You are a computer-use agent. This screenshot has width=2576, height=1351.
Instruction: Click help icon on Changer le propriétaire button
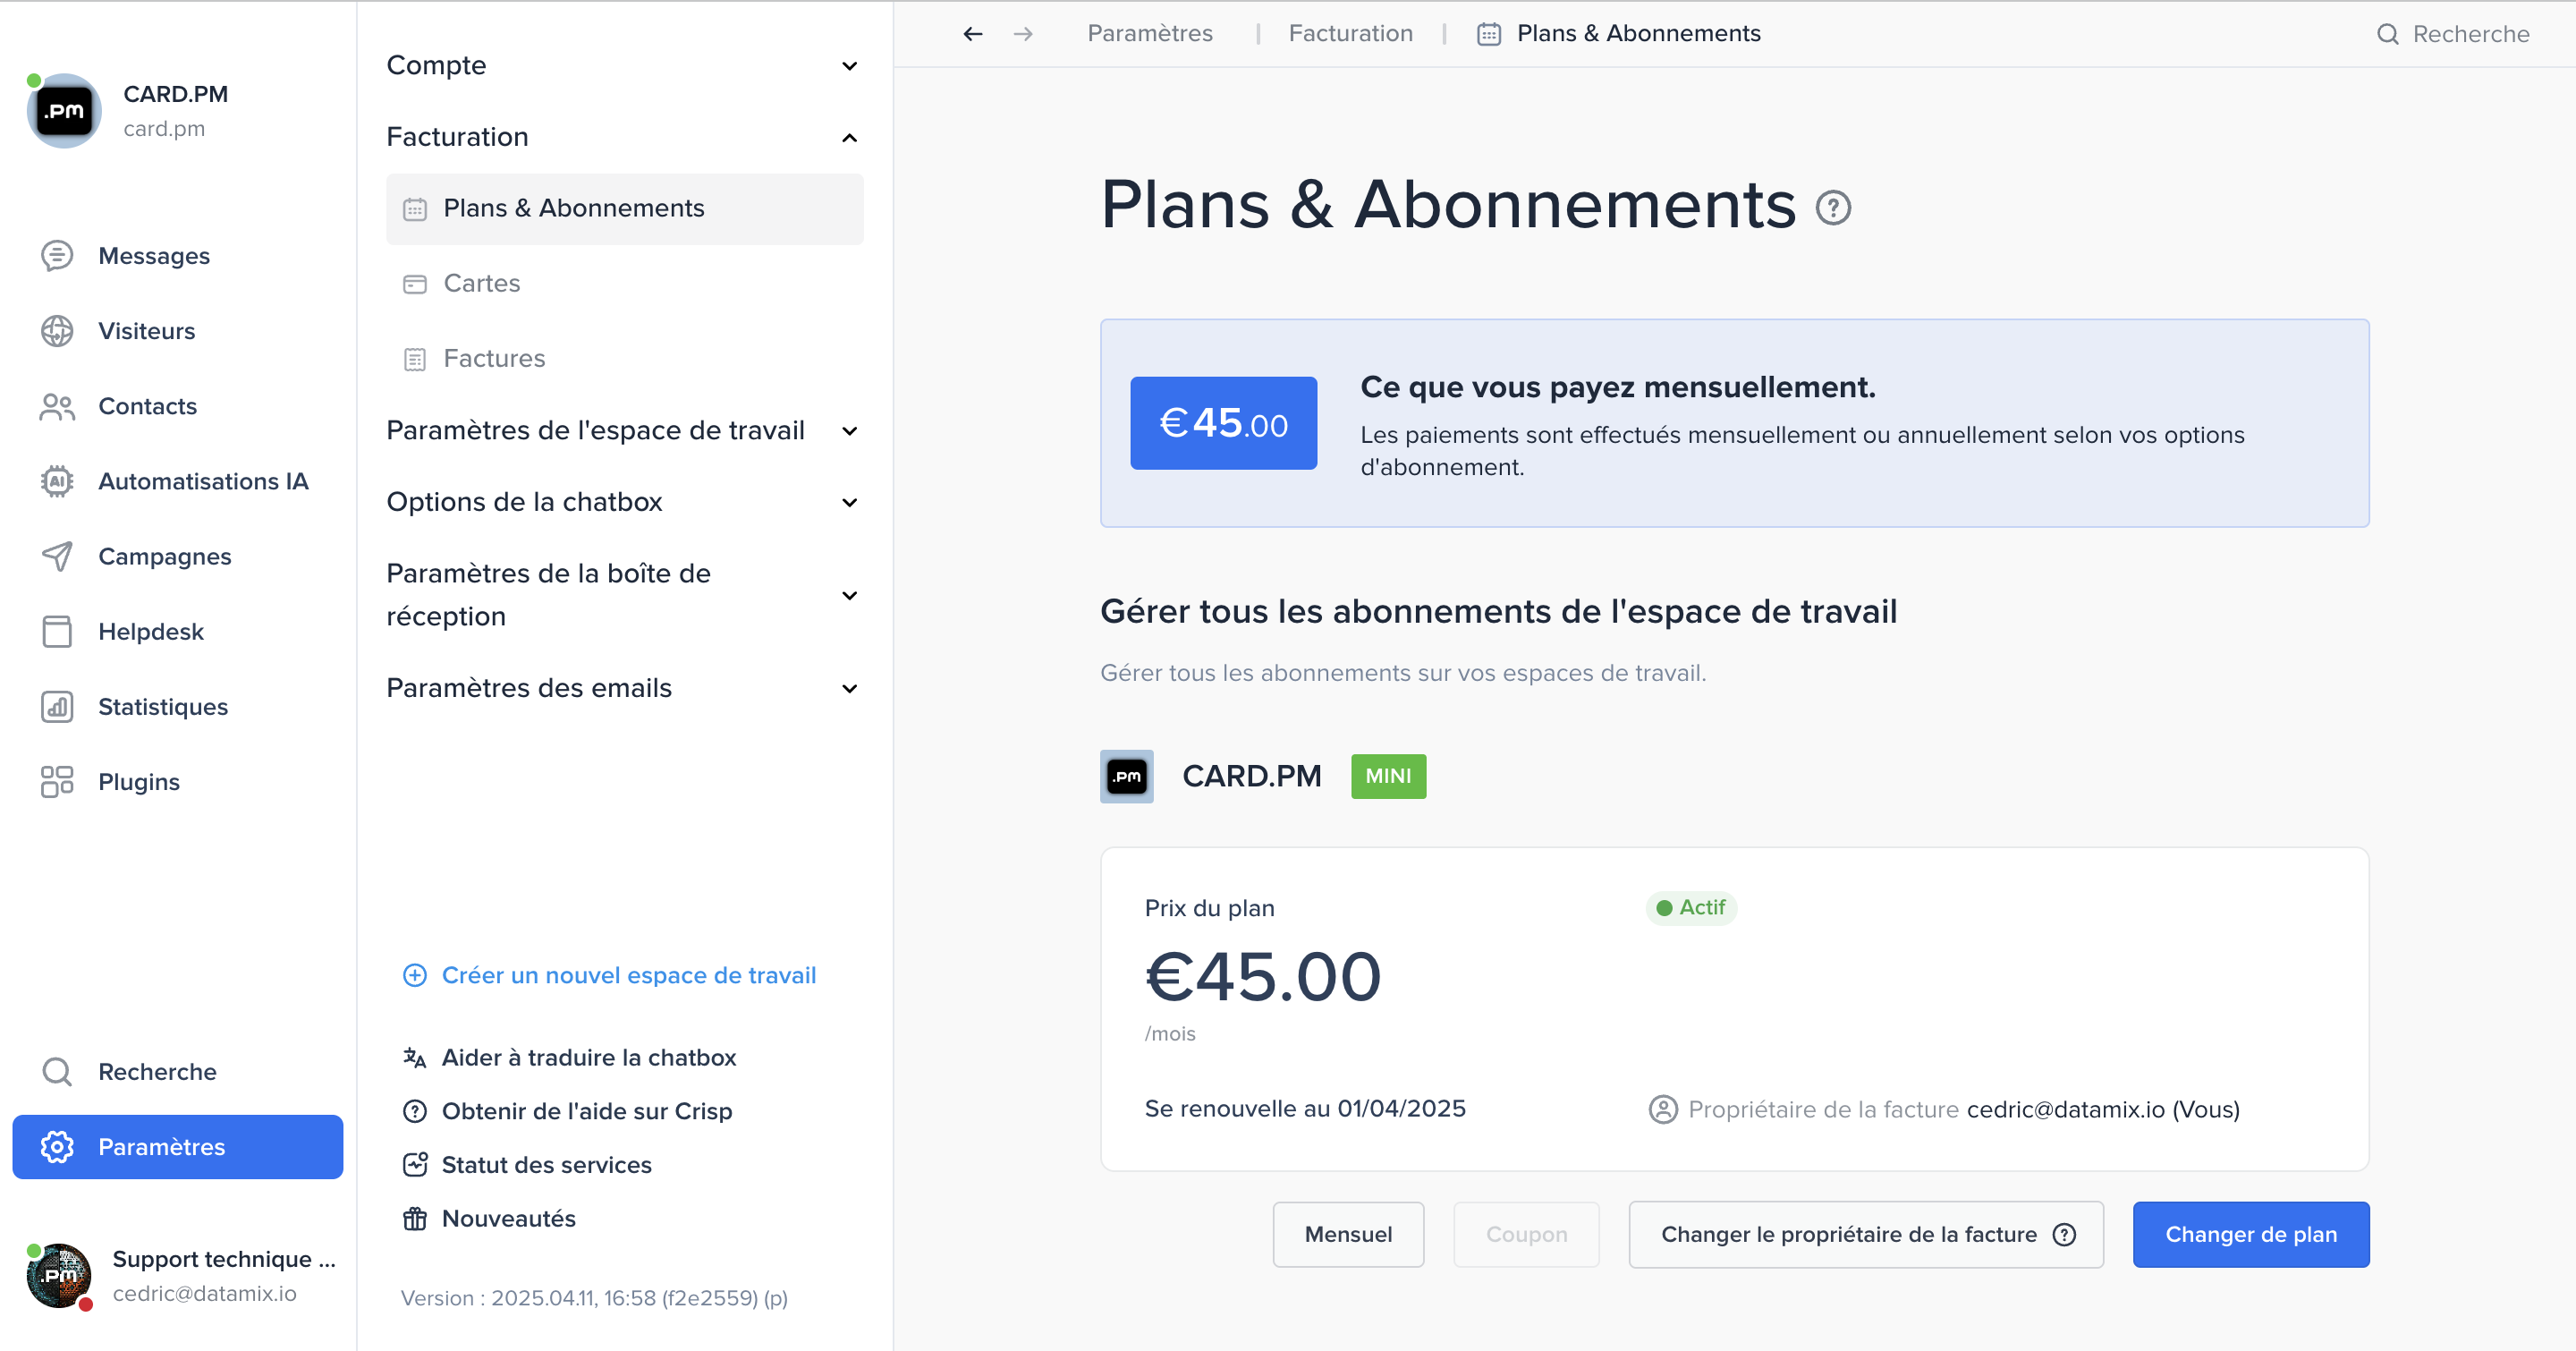pyautogui.click(x=2064, y=1234)
